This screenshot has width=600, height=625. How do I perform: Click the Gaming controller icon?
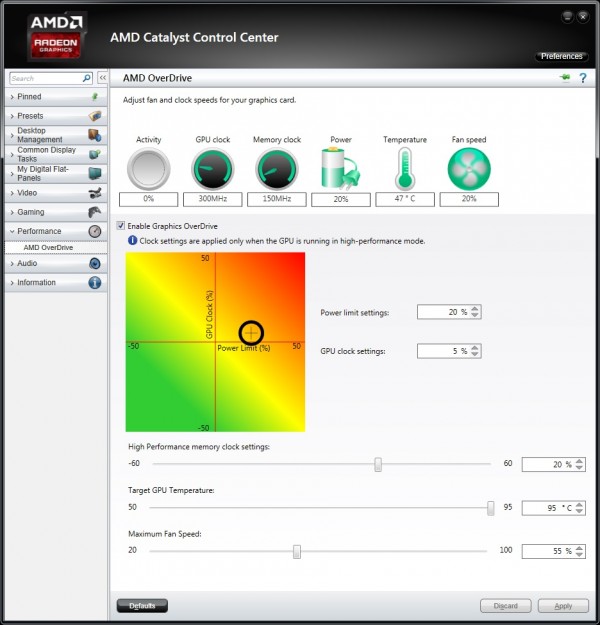coord(95,212)
